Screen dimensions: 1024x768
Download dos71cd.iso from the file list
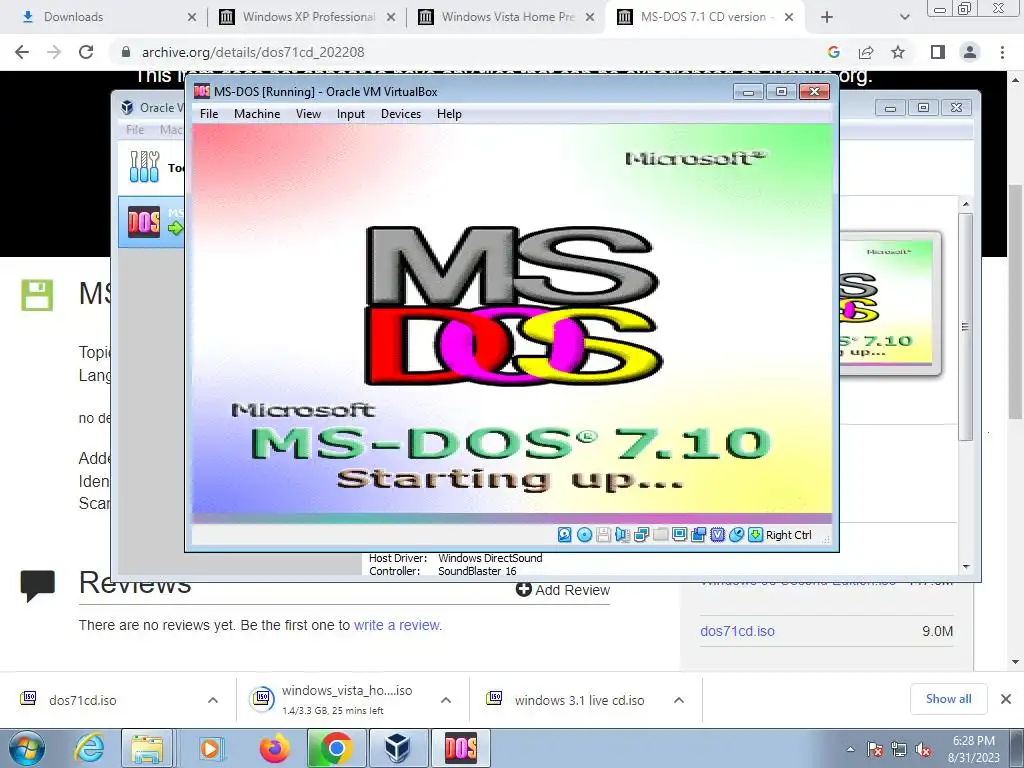click(x=737, y=631)
